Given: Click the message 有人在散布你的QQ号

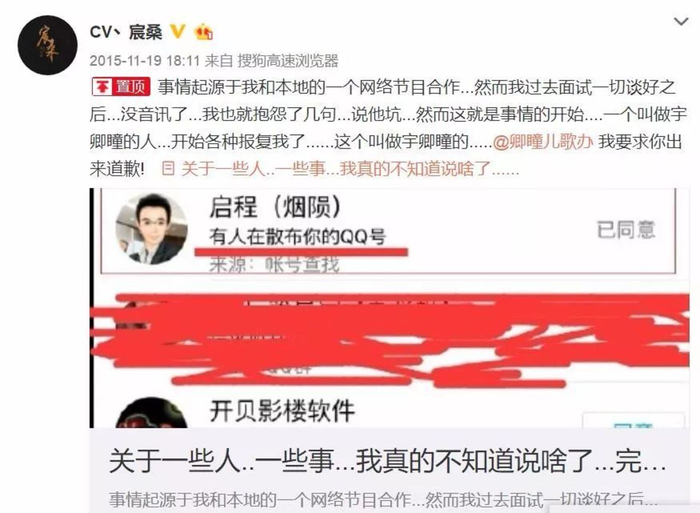Looking at the screenshot, I should pyautogui.click(x=297, y=236).
